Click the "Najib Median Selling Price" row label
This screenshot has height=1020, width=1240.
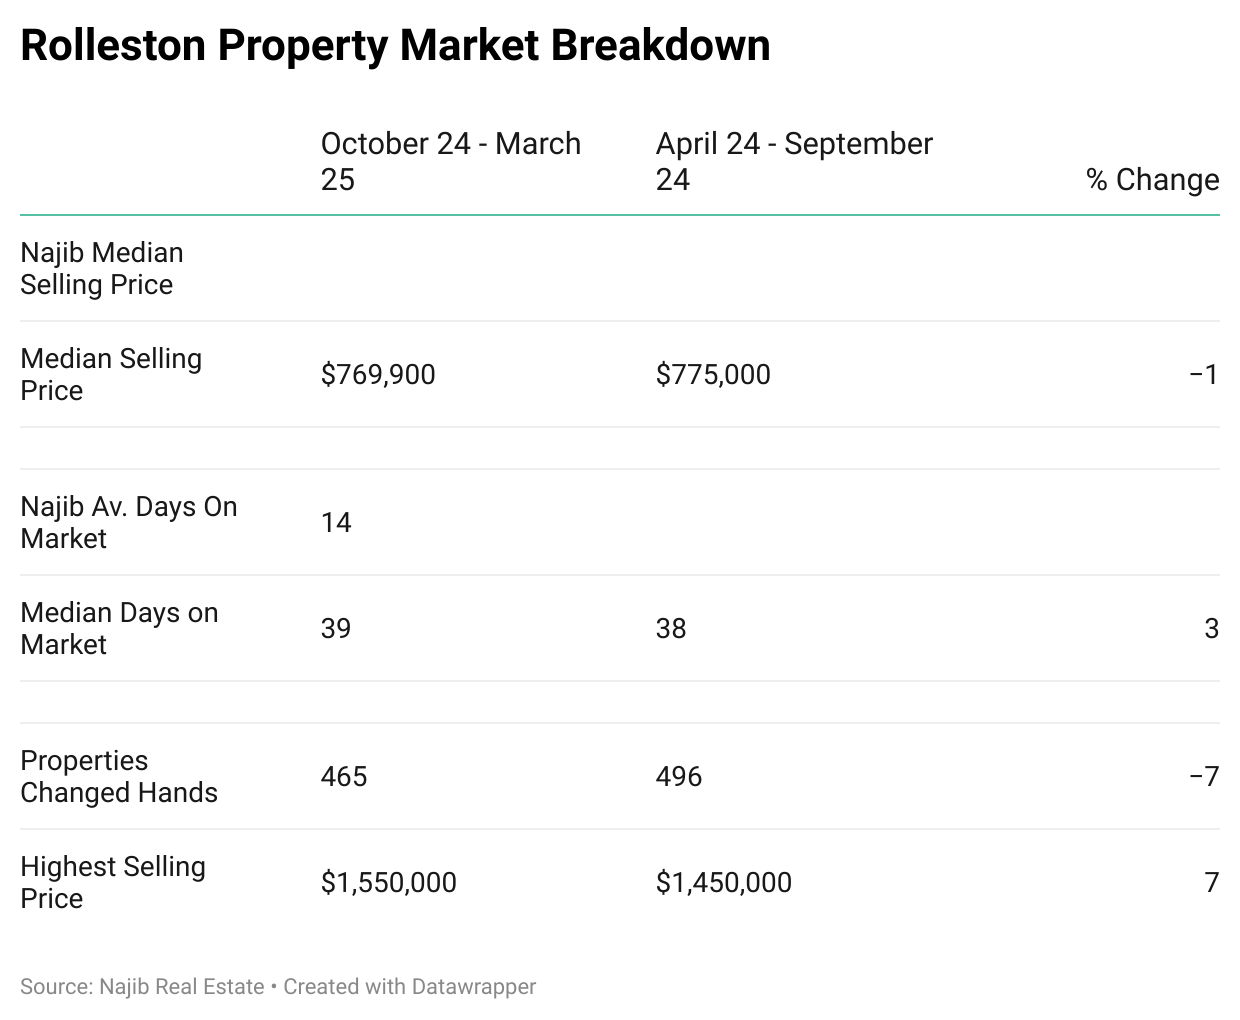[x=101, y=268]
